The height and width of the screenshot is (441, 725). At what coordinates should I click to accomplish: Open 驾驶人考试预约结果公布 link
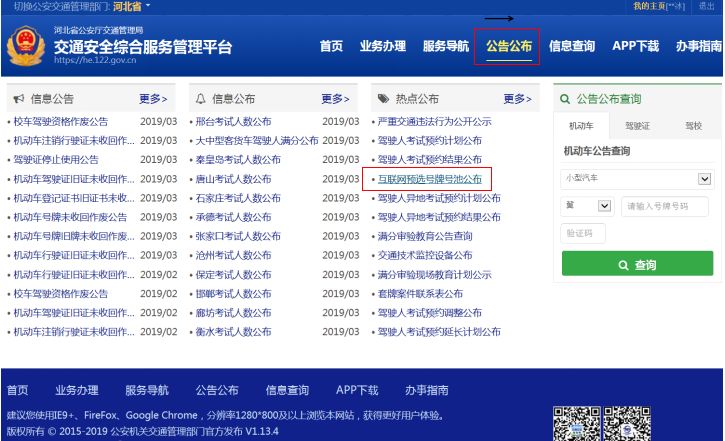[430, 159]
